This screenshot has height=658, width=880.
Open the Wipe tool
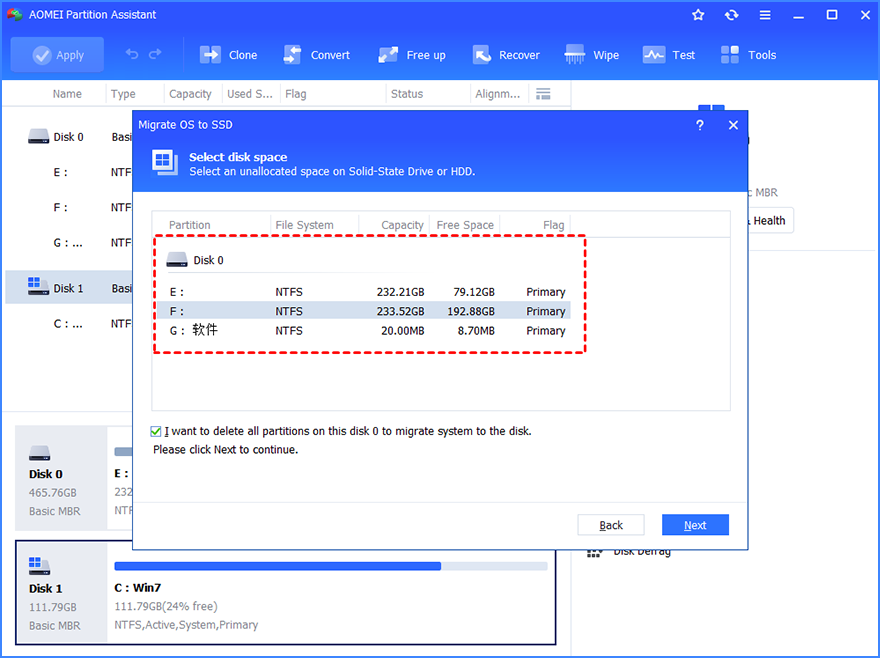[592, 55]
